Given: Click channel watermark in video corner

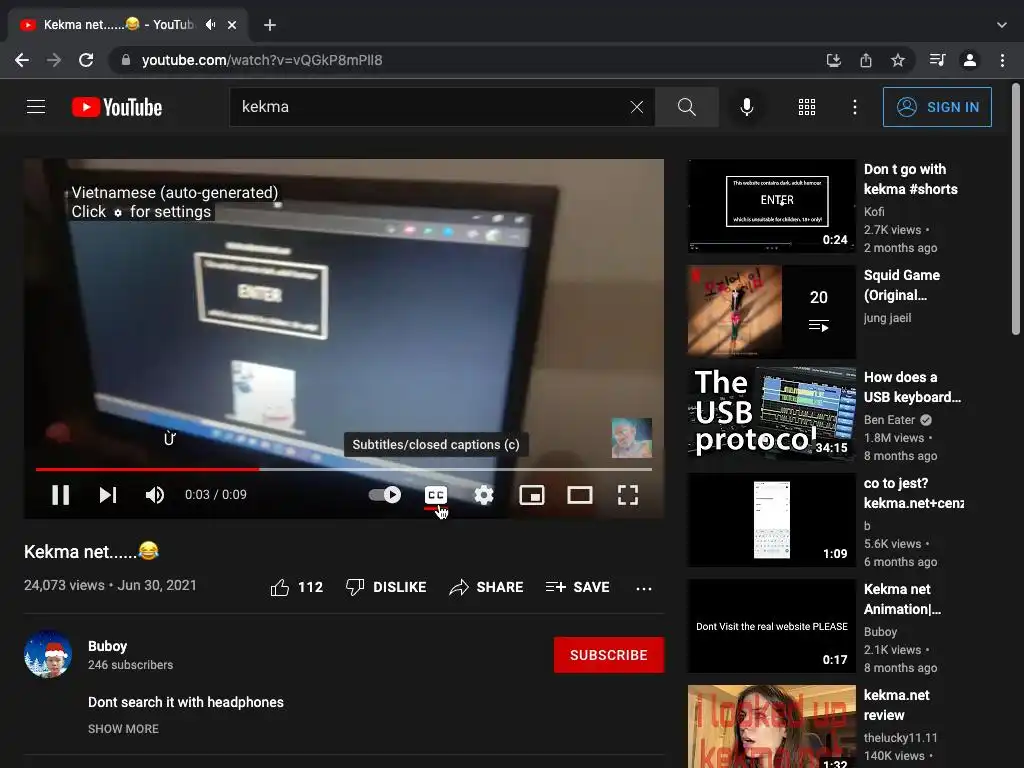Looking at the screenshot, I should (632, 438).
